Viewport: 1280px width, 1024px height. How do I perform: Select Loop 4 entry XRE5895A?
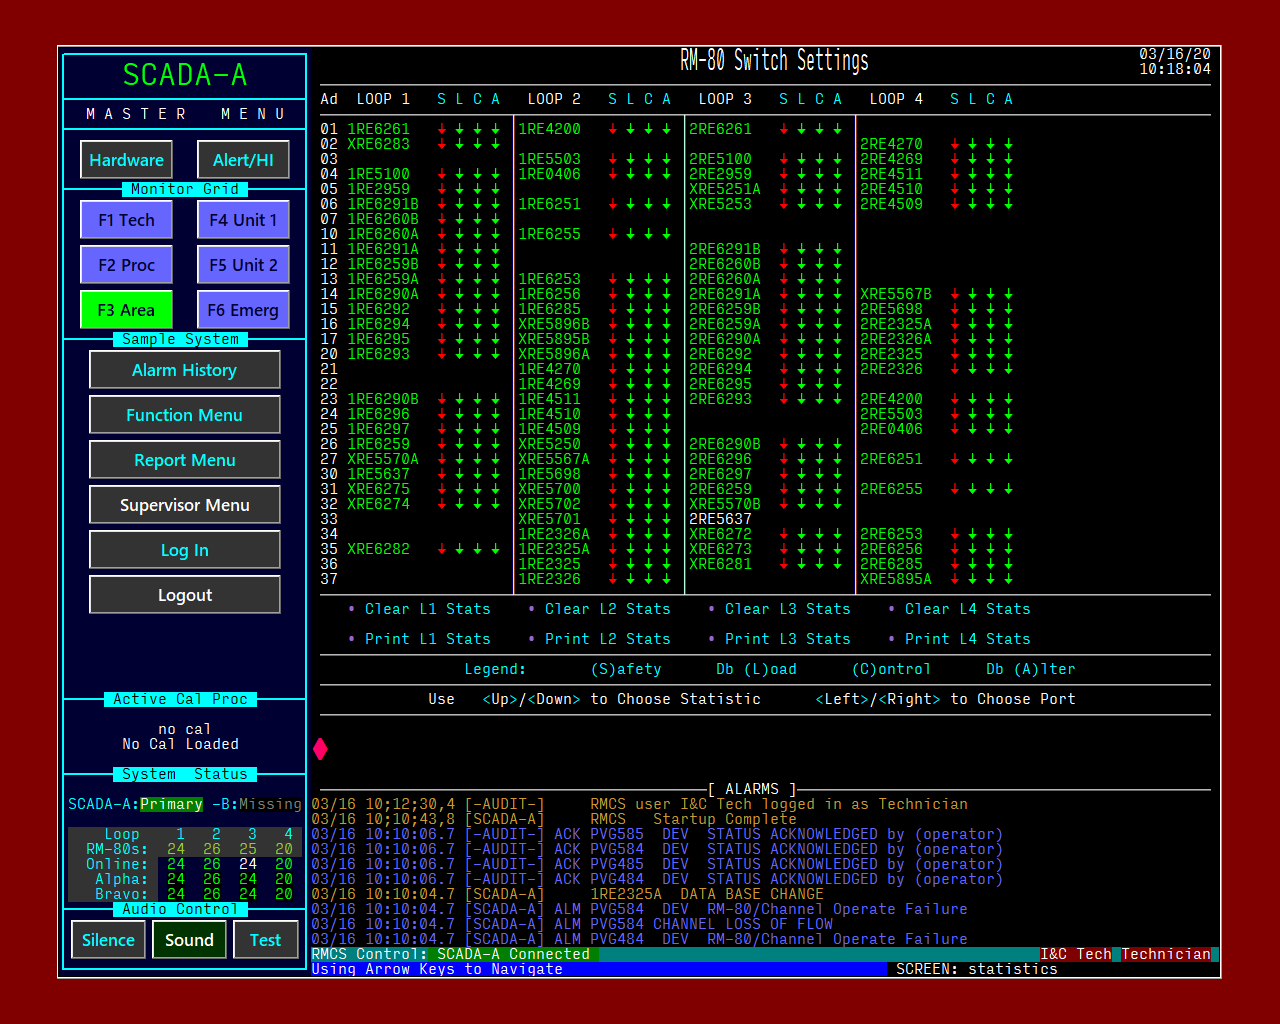[896, 579]
